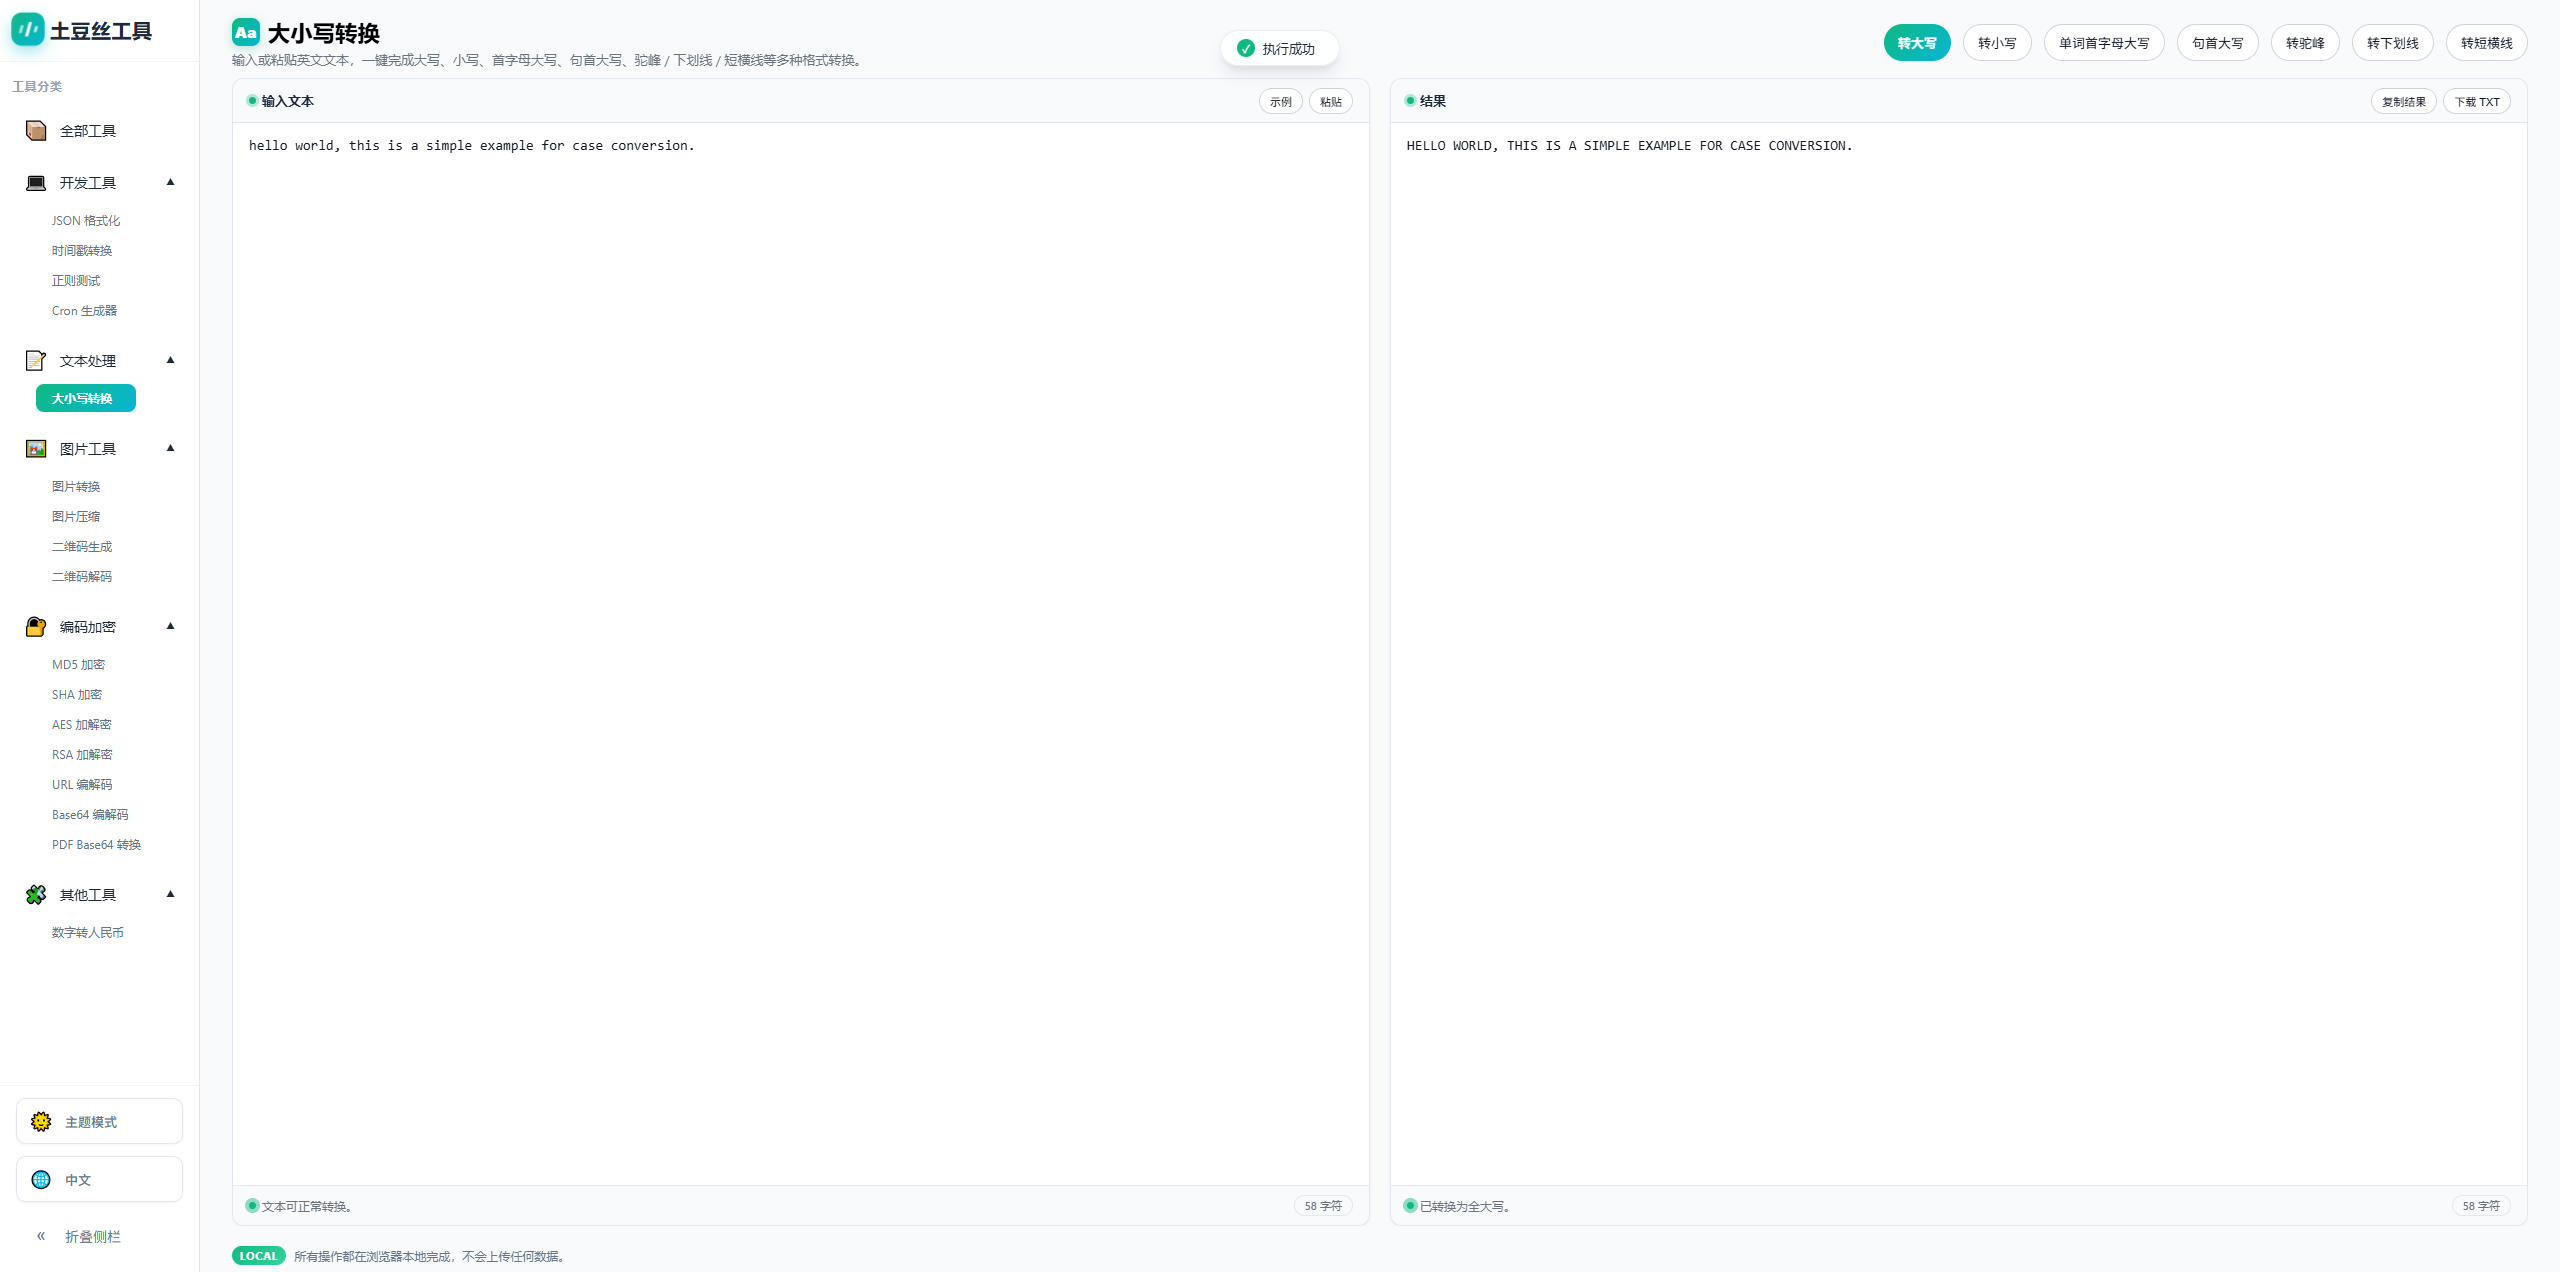Collapse the 其他工具 section arrow
This screenshot has height=1272, width=2560.
[x=170, y=894]
